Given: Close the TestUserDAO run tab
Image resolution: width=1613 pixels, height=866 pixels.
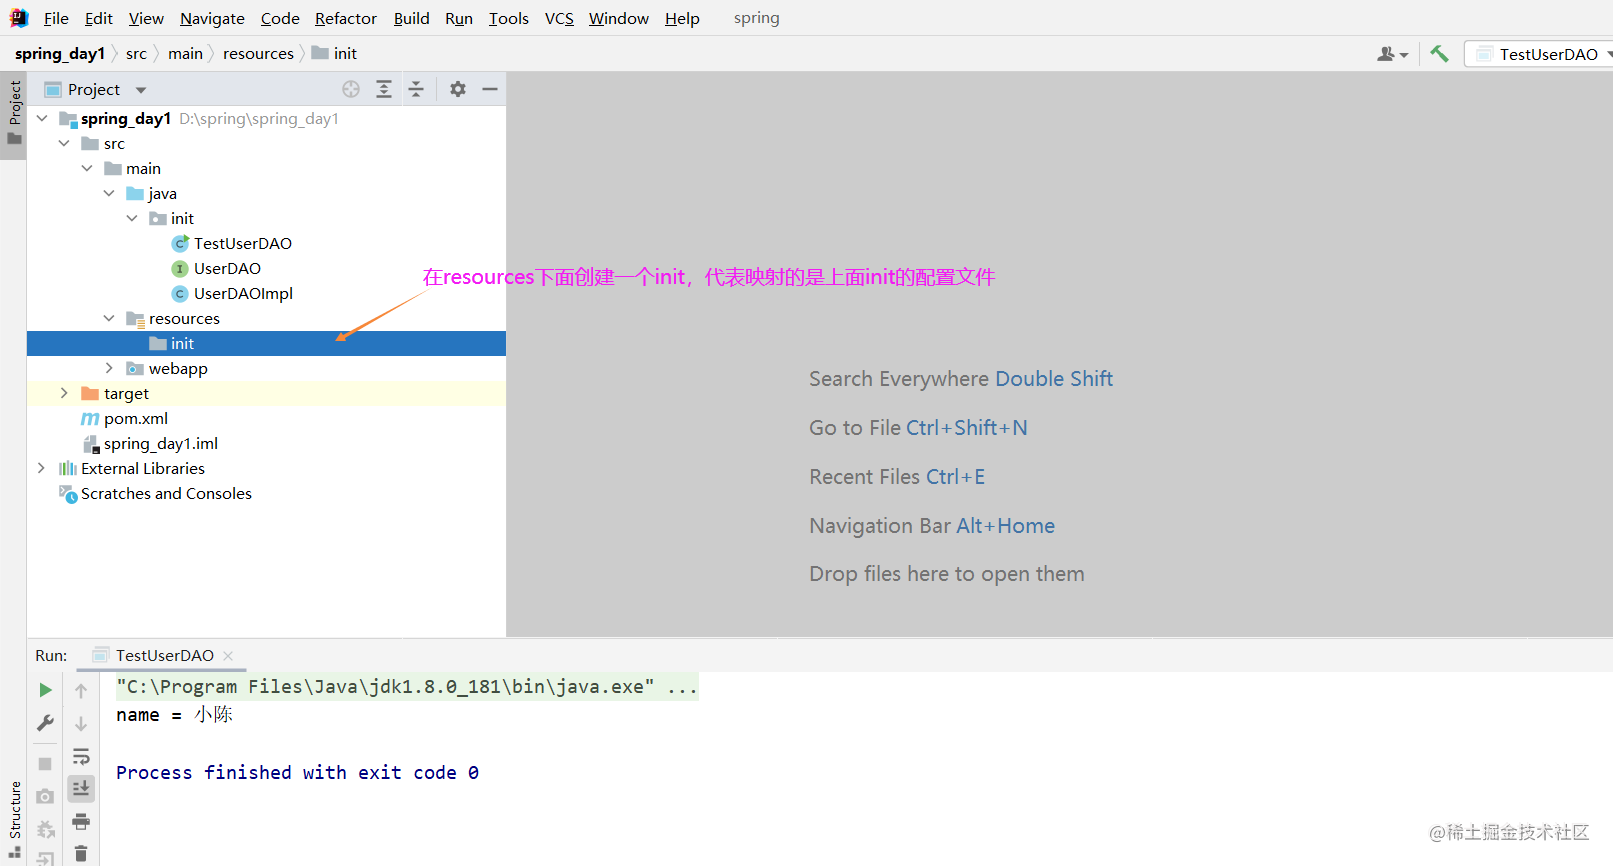Looking at the screenshot, I should point(228,656).
